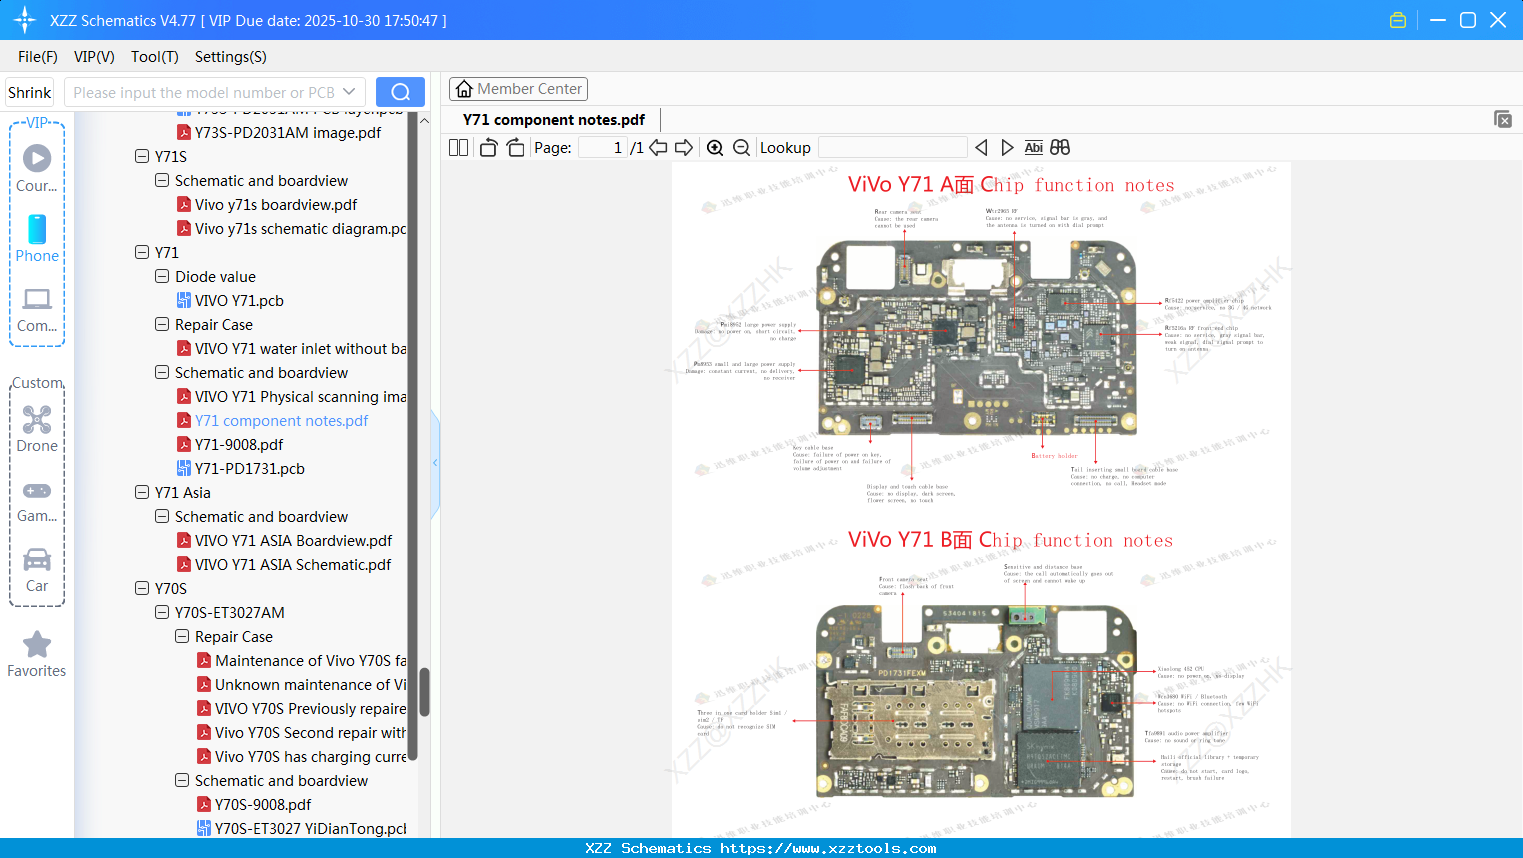This screenshot has width=1523, height=858.
Task: Toggle the binoculars search option
Action: pyautogui.click(x=1059, y=147)
